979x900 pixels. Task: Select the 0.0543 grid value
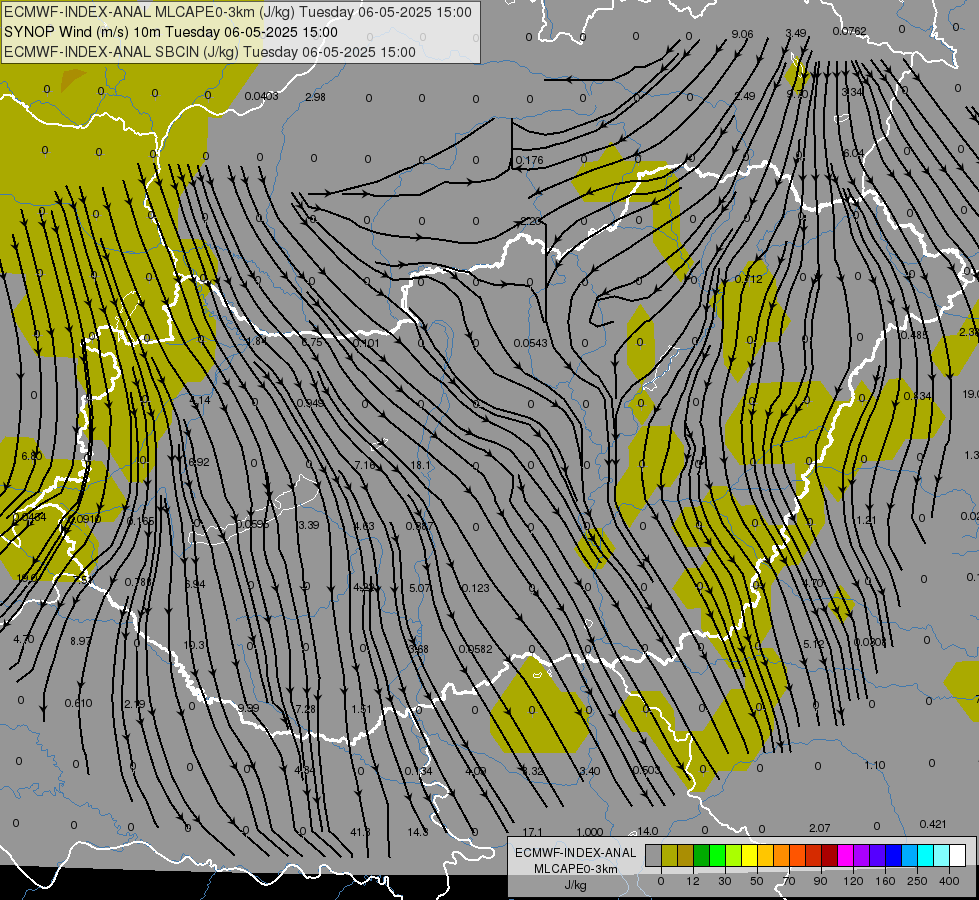point(531,344)
